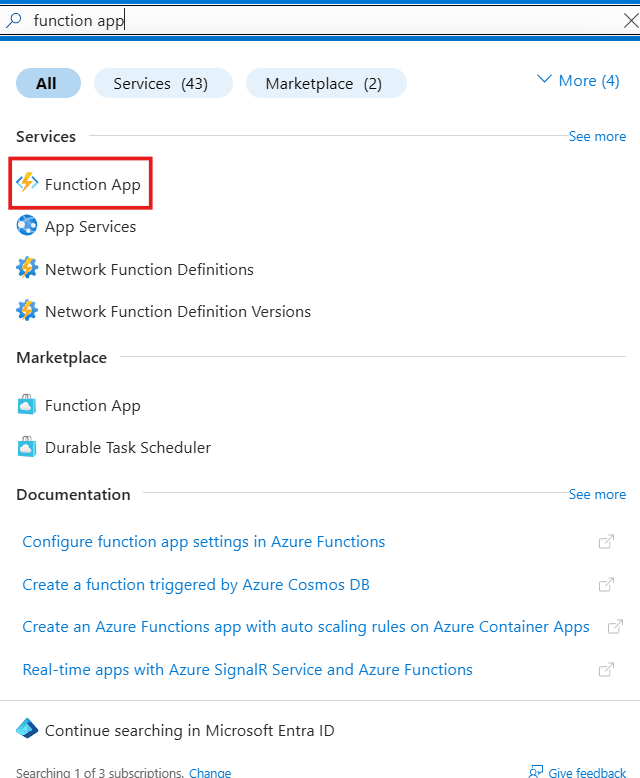The width and height of the screenshot is (640, 778).
Task: Click See more beside Documentation heading
Action: [597, 494]
